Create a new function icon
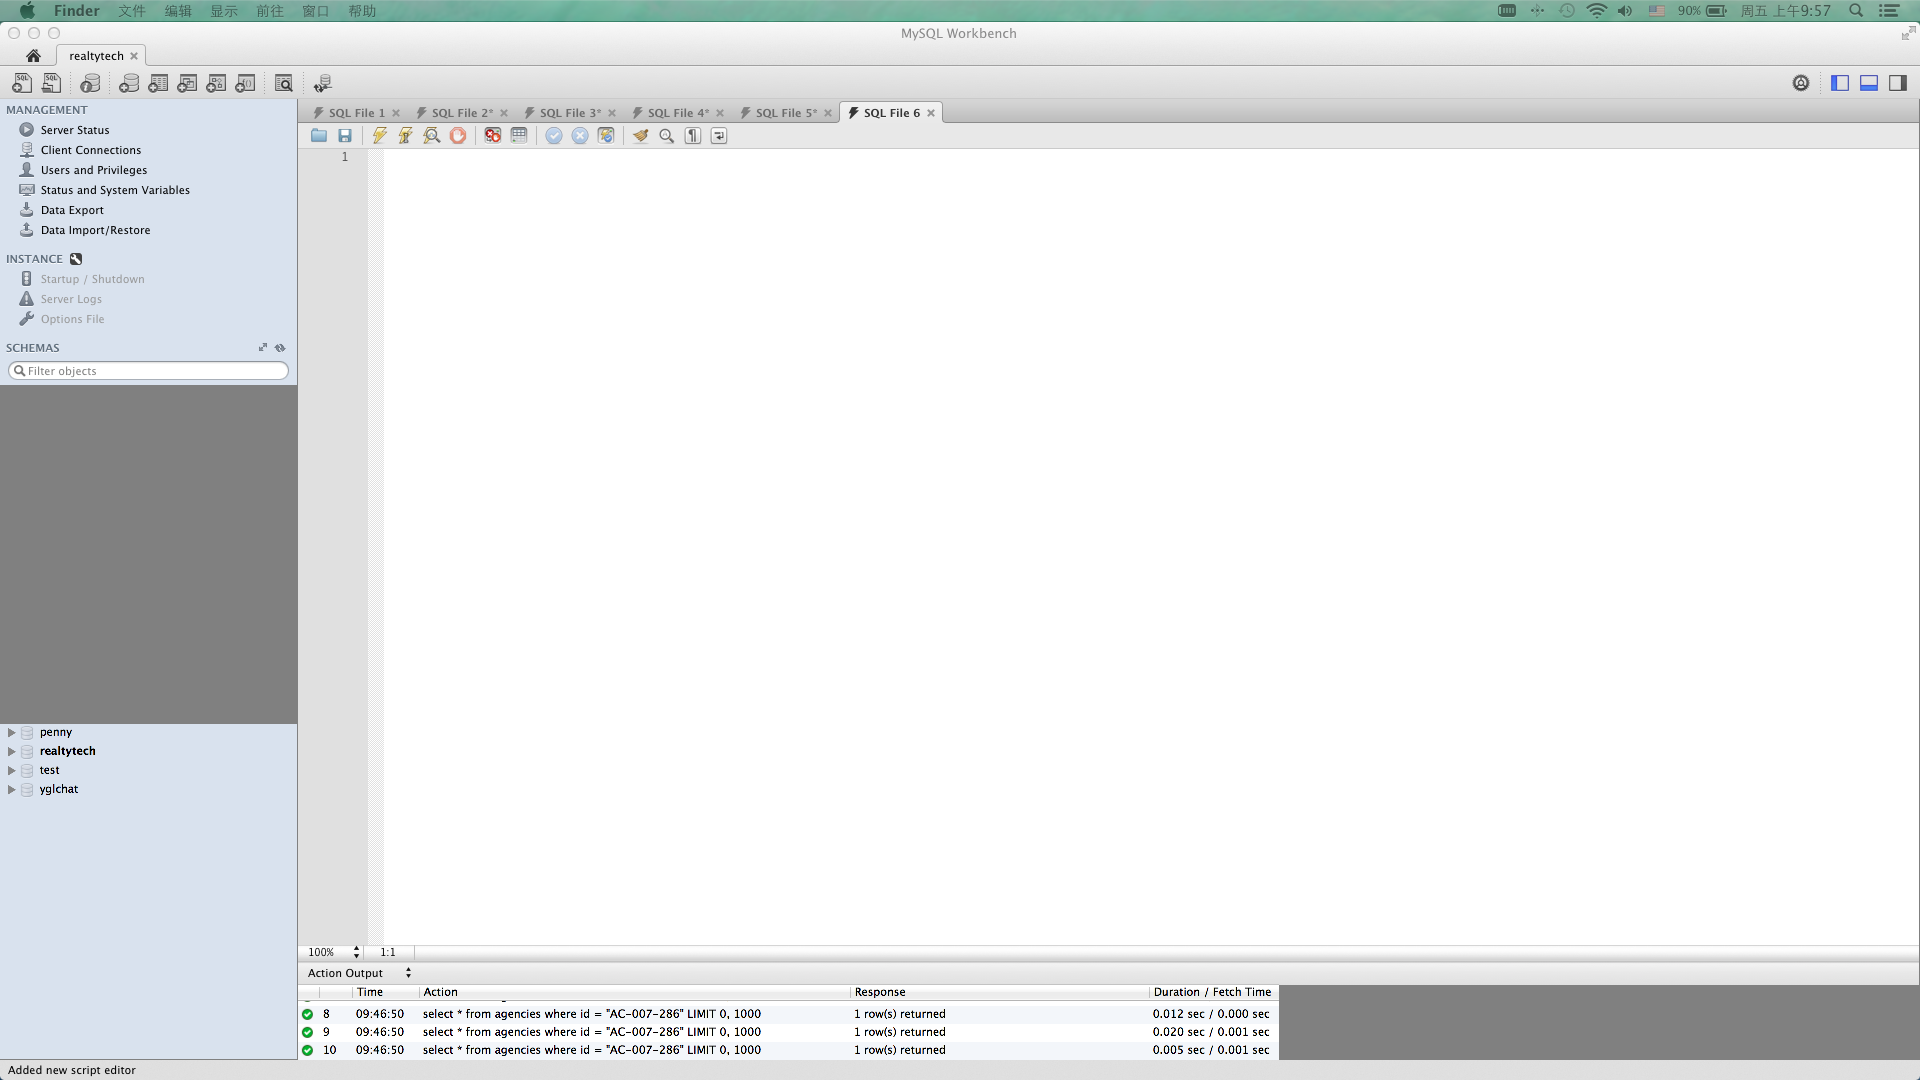This screenshot has height=1080, width=1920. [245, 83]
